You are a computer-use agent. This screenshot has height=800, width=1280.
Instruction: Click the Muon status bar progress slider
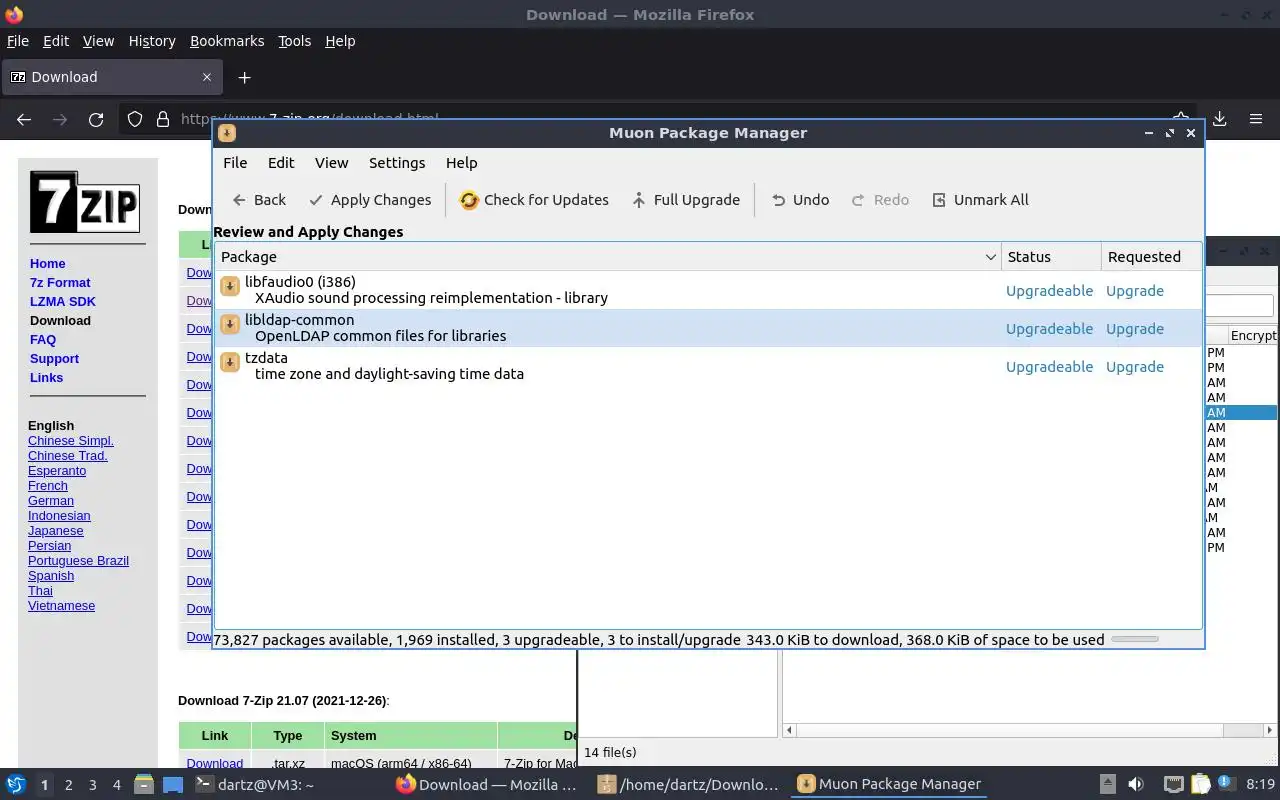click(x=1135, y=639)
